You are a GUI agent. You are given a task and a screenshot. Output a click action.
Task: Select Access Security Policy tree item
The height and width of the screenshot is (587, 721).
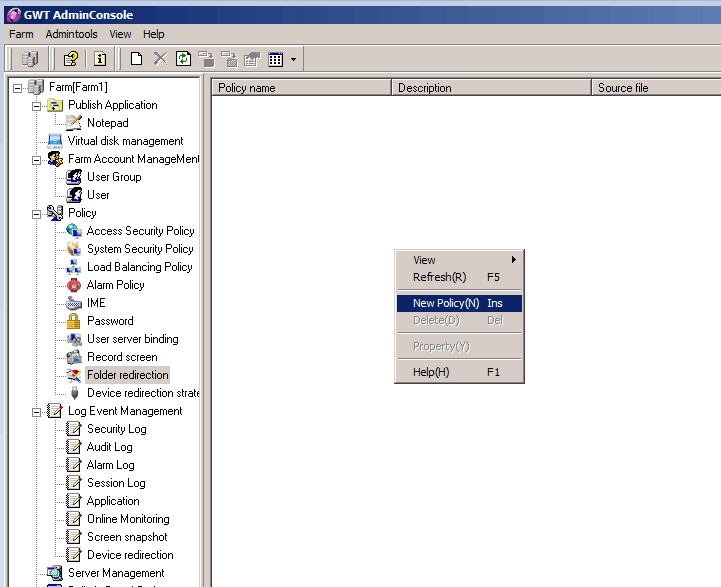tap(140, 231)
